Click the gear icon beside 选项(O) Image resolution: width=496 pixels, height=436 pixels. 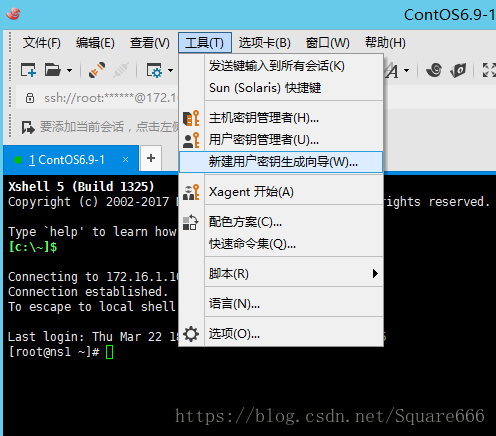[x=191, y=334]
